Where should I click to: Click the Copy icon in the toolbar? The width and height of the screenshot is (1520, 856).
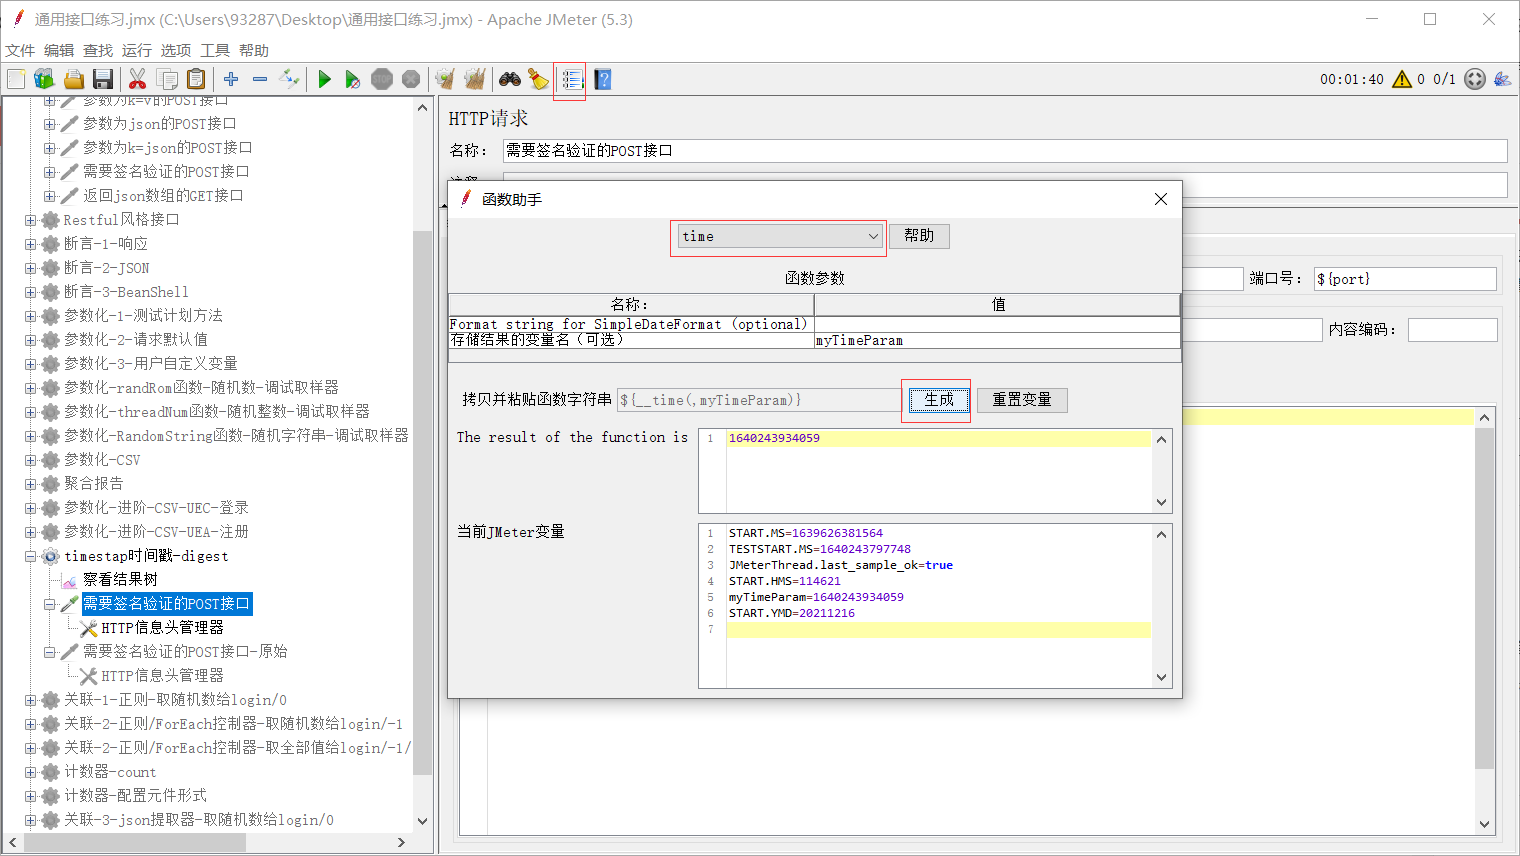(167, 79)
